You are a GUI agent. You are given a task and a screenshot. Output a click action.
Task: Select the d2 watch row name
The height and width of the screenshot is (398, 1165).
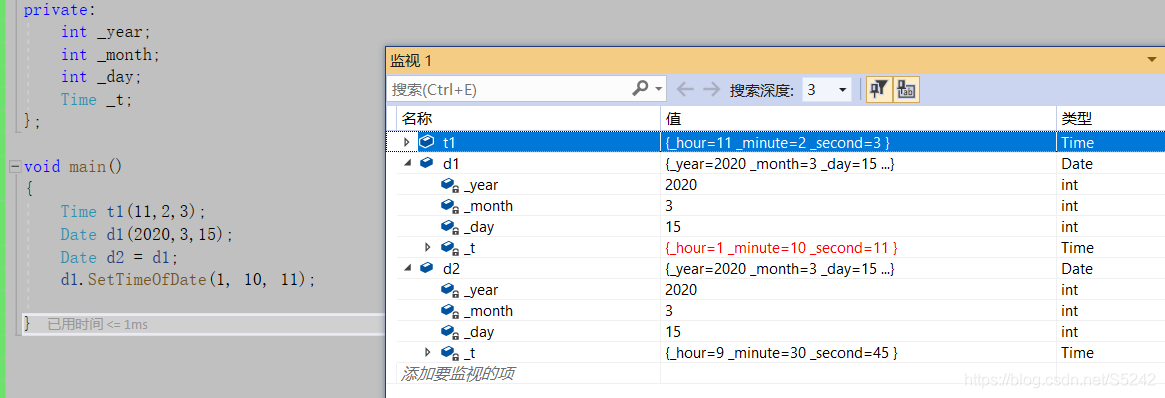point(452,268)
